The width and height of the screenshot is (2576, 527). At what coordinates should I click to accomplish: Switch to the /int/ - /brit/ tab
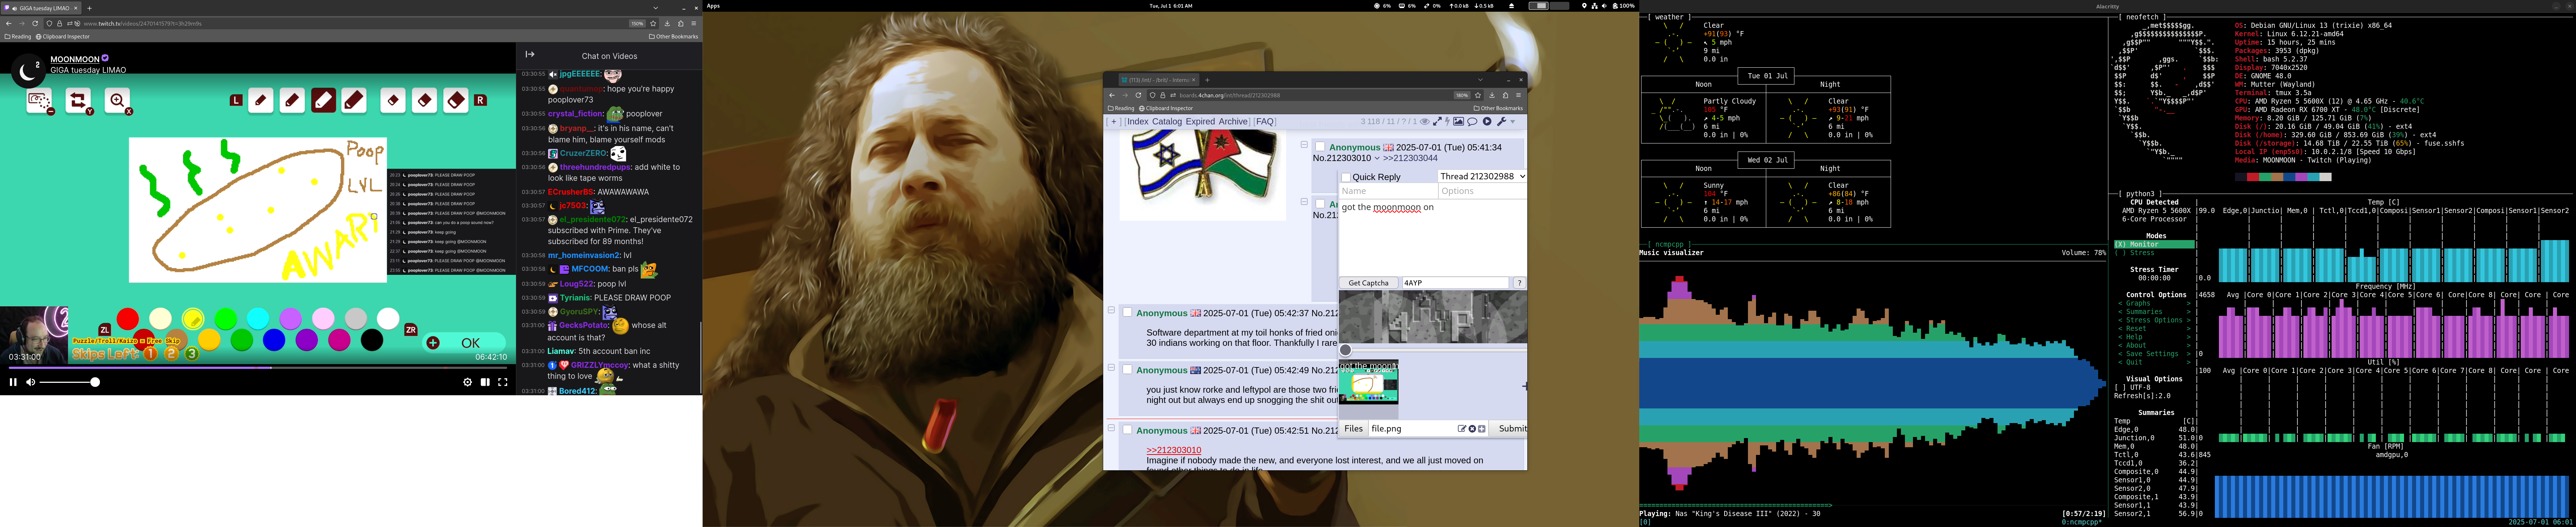point(1158,80)
